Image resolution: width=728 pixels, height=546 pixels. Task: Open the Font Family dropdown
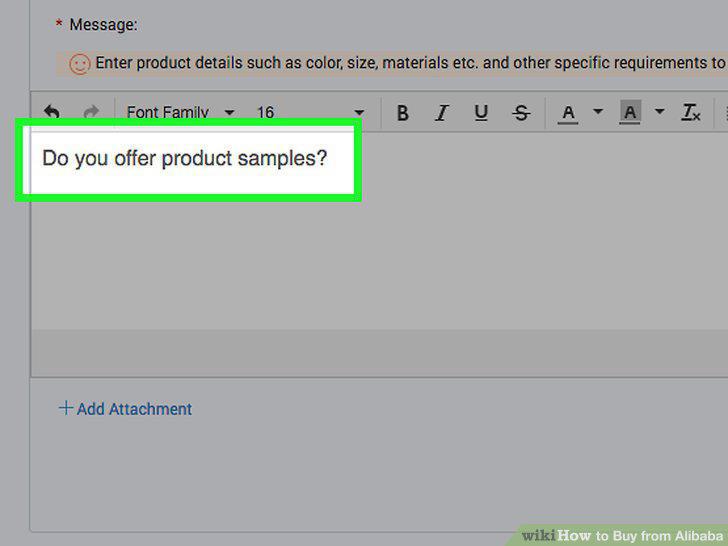coord(180,112)
